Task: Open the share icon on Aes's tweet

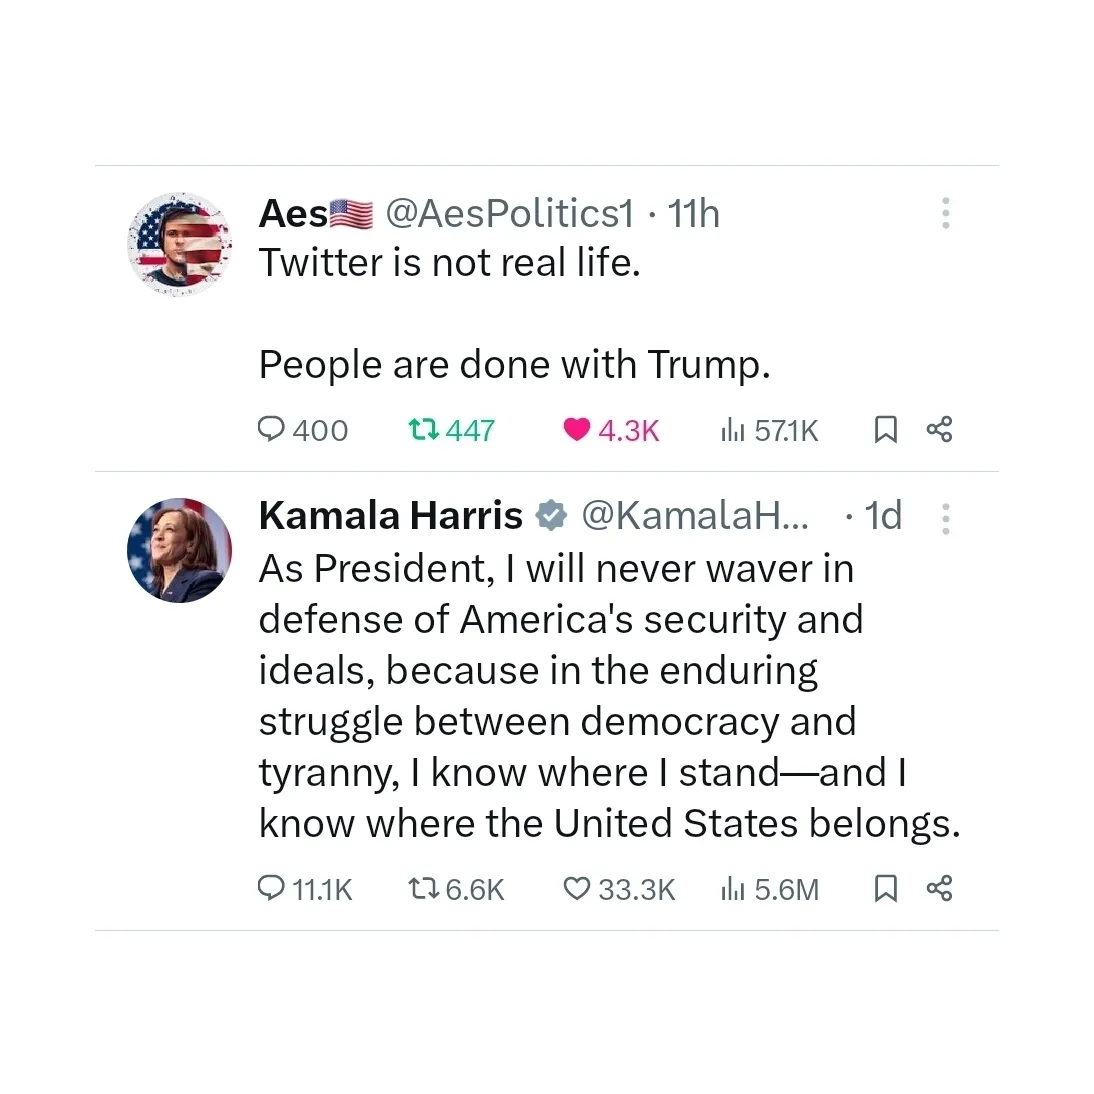Action: pos(939,429)
